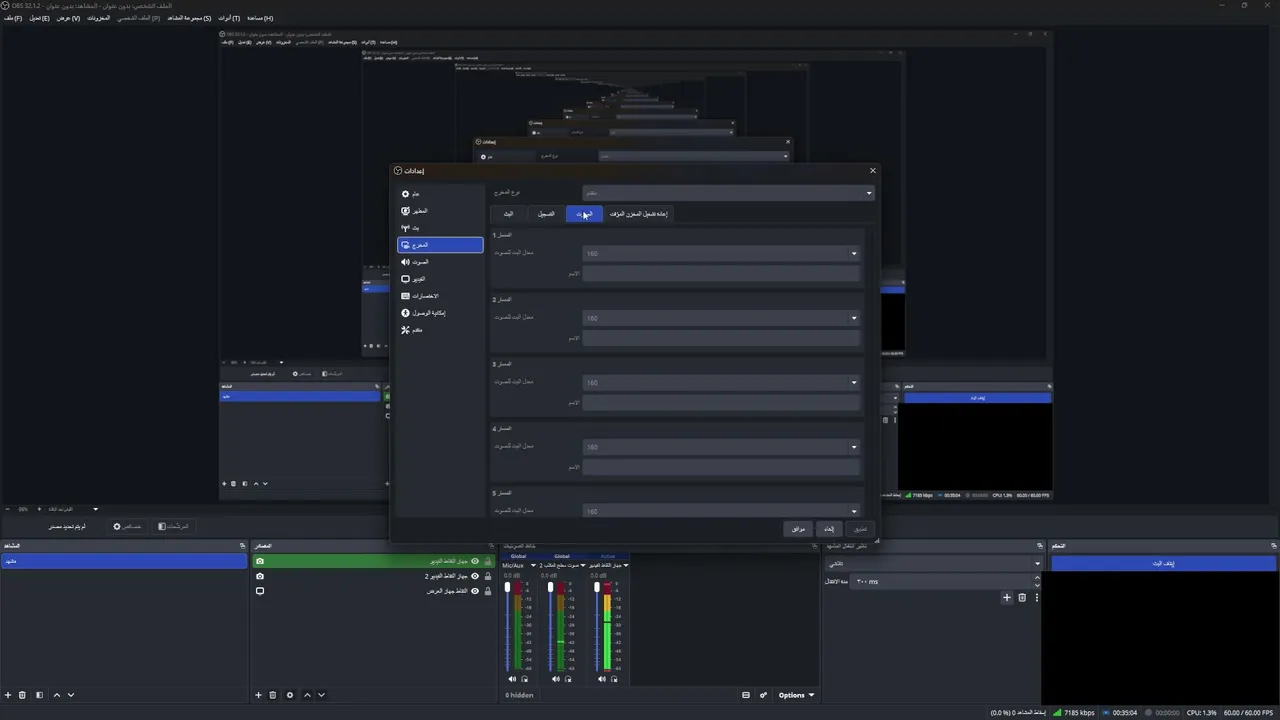Viewport: 1280px width, 720px height.
Task: Open Audio settings with speaker icon
Action: (x=440, y=262)
